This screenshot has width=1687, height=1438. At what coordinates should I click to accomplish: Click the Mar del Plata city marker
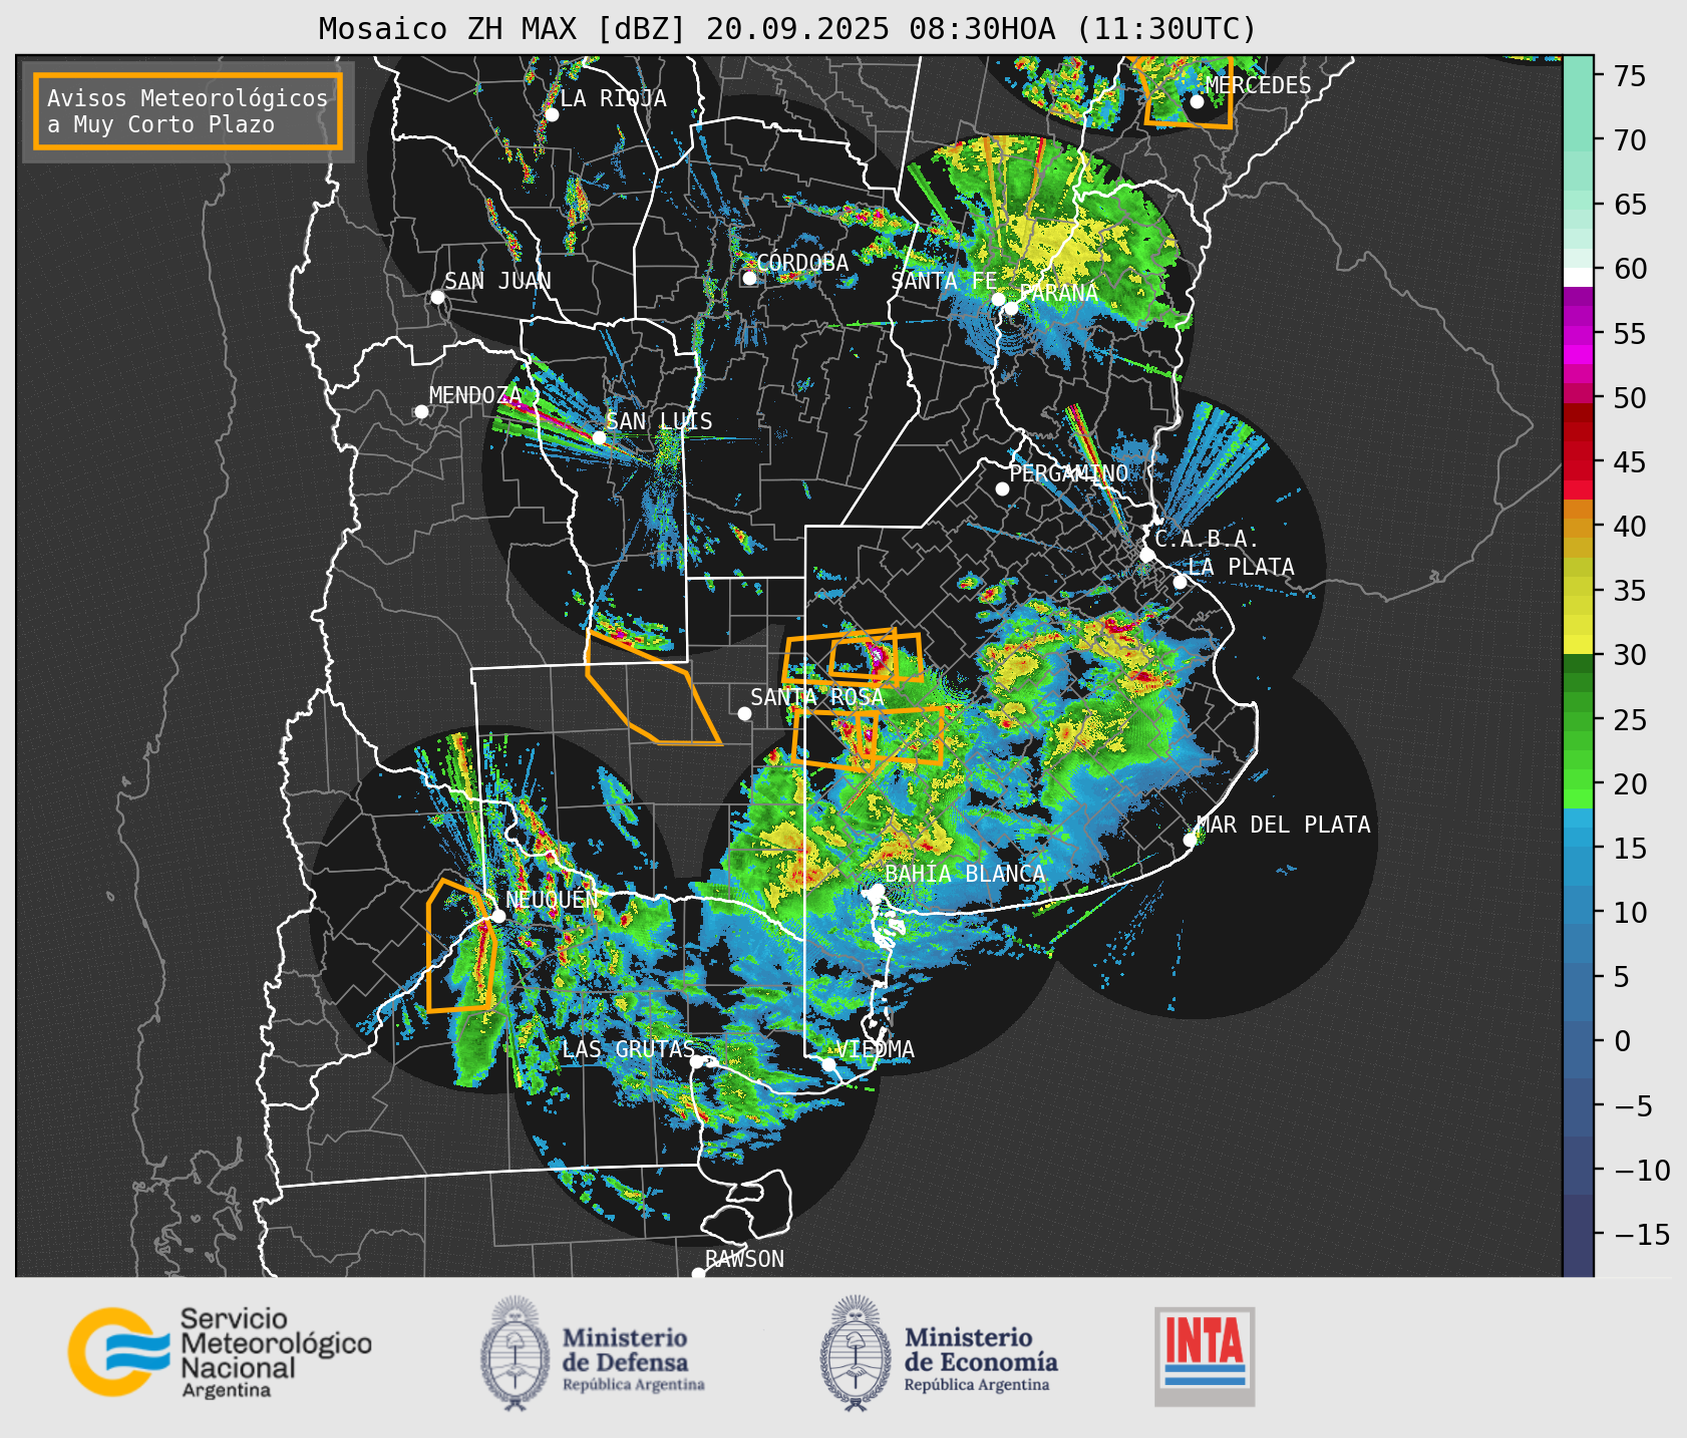(x=1190, y=840)
